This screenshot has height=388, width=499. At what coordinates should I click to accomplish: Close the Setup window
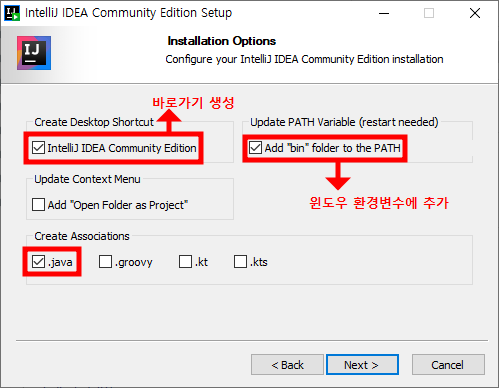475,13
